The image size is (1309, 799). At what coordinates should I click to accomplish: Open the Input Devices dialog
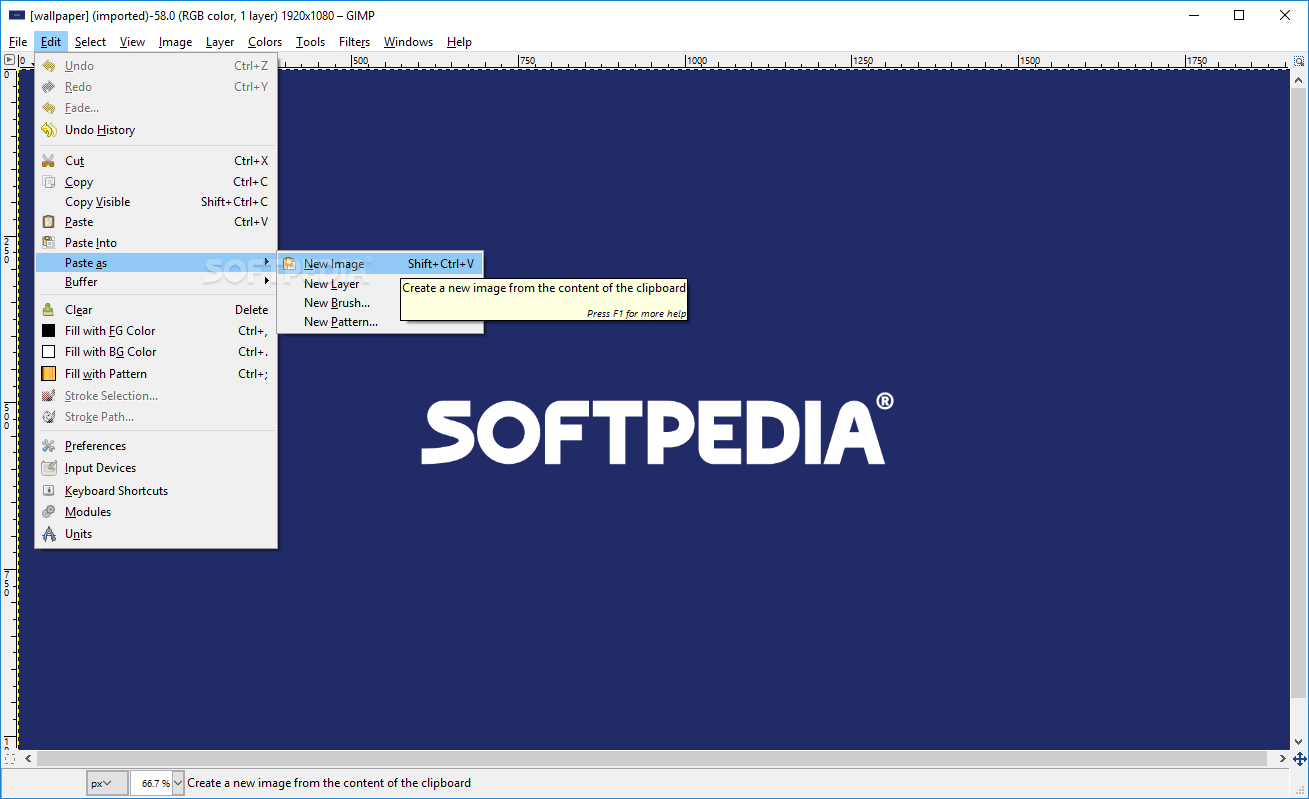pos(155,468)
